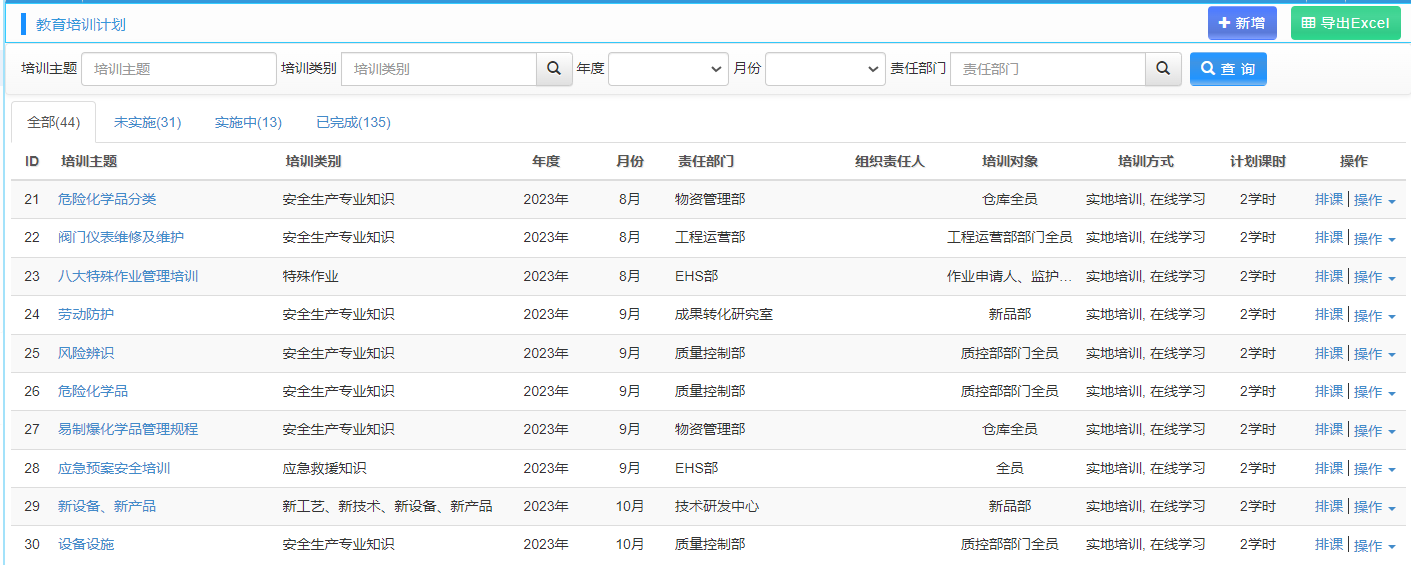Click the search icon beside 培训类别 field
Image resolution: width=1411 pixels, height=565 pixels.
554,69
